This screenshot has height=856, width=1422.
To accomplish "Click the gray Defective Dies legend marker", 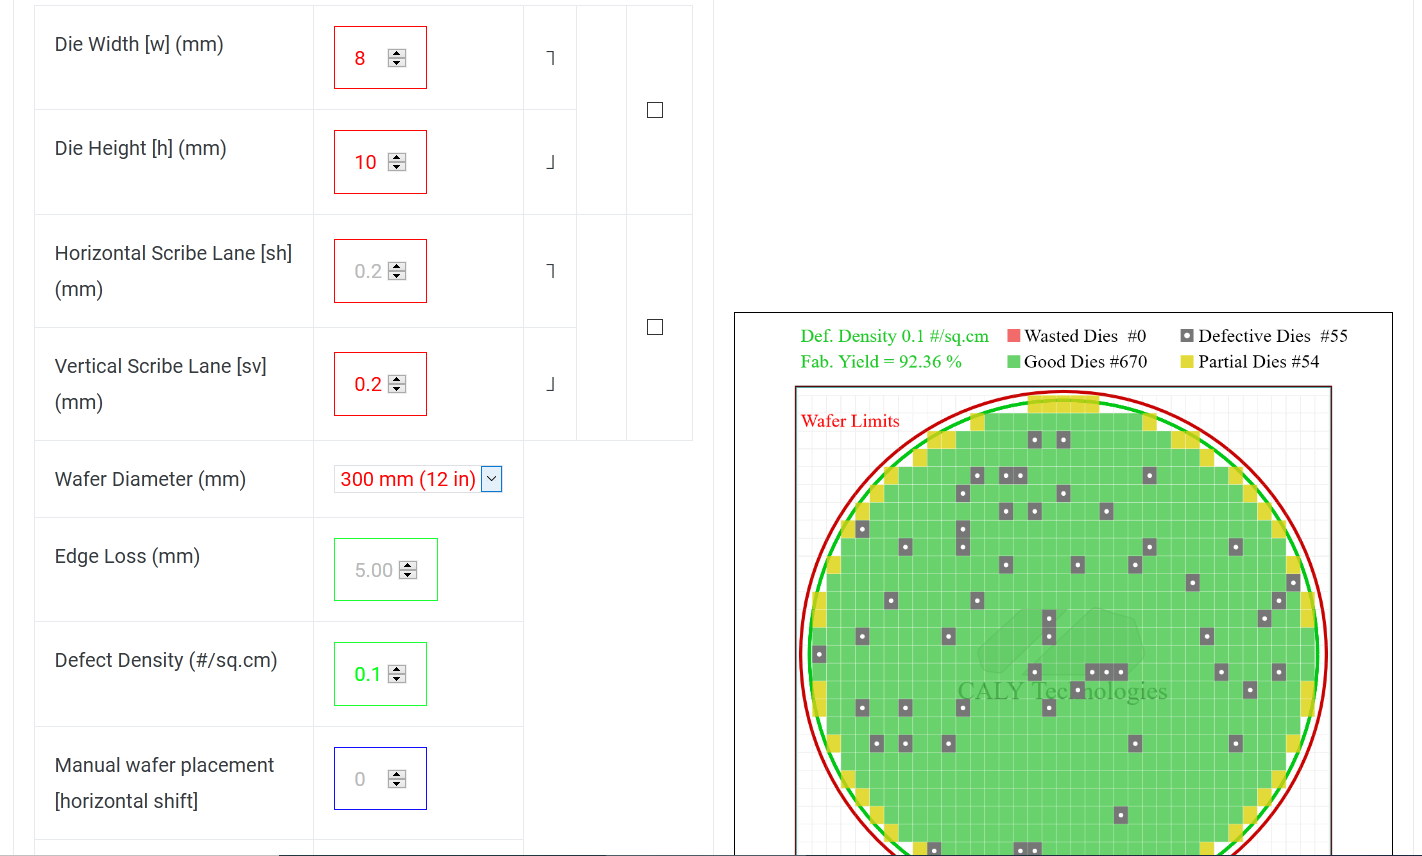I will click(1187, 336).
